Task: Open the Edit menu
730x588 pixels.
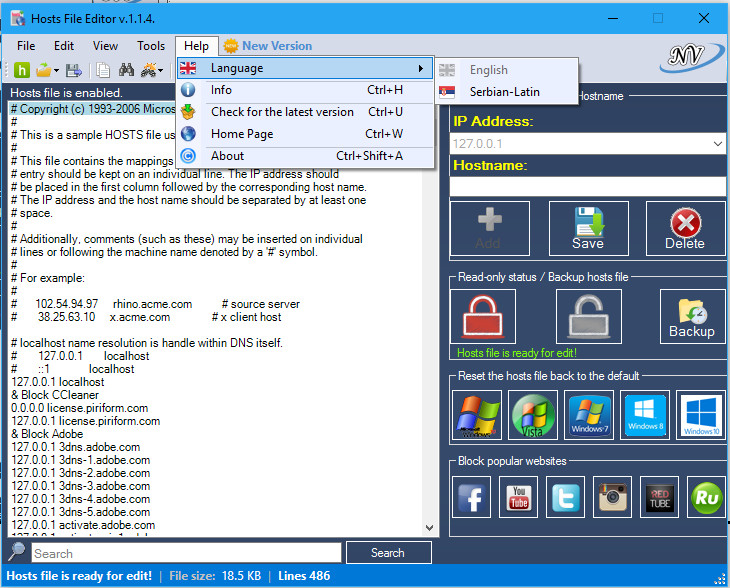Action: [x=64, y=46]
